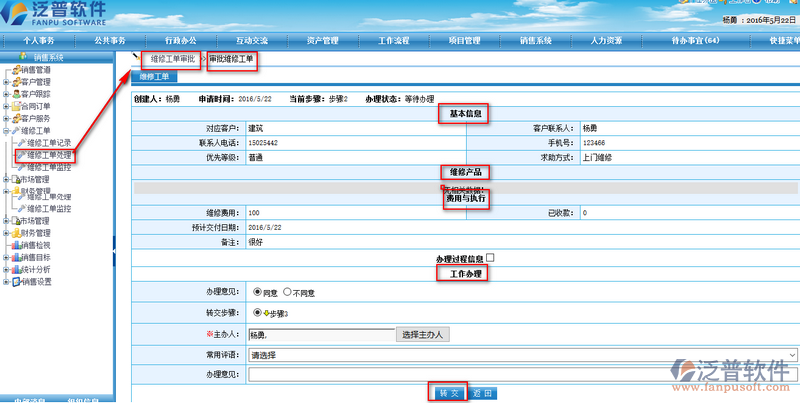The height and width of the screenshot is (403, 800).
Task: Expand the 合同订单 tree node
Action: click(x=6, y=106)
